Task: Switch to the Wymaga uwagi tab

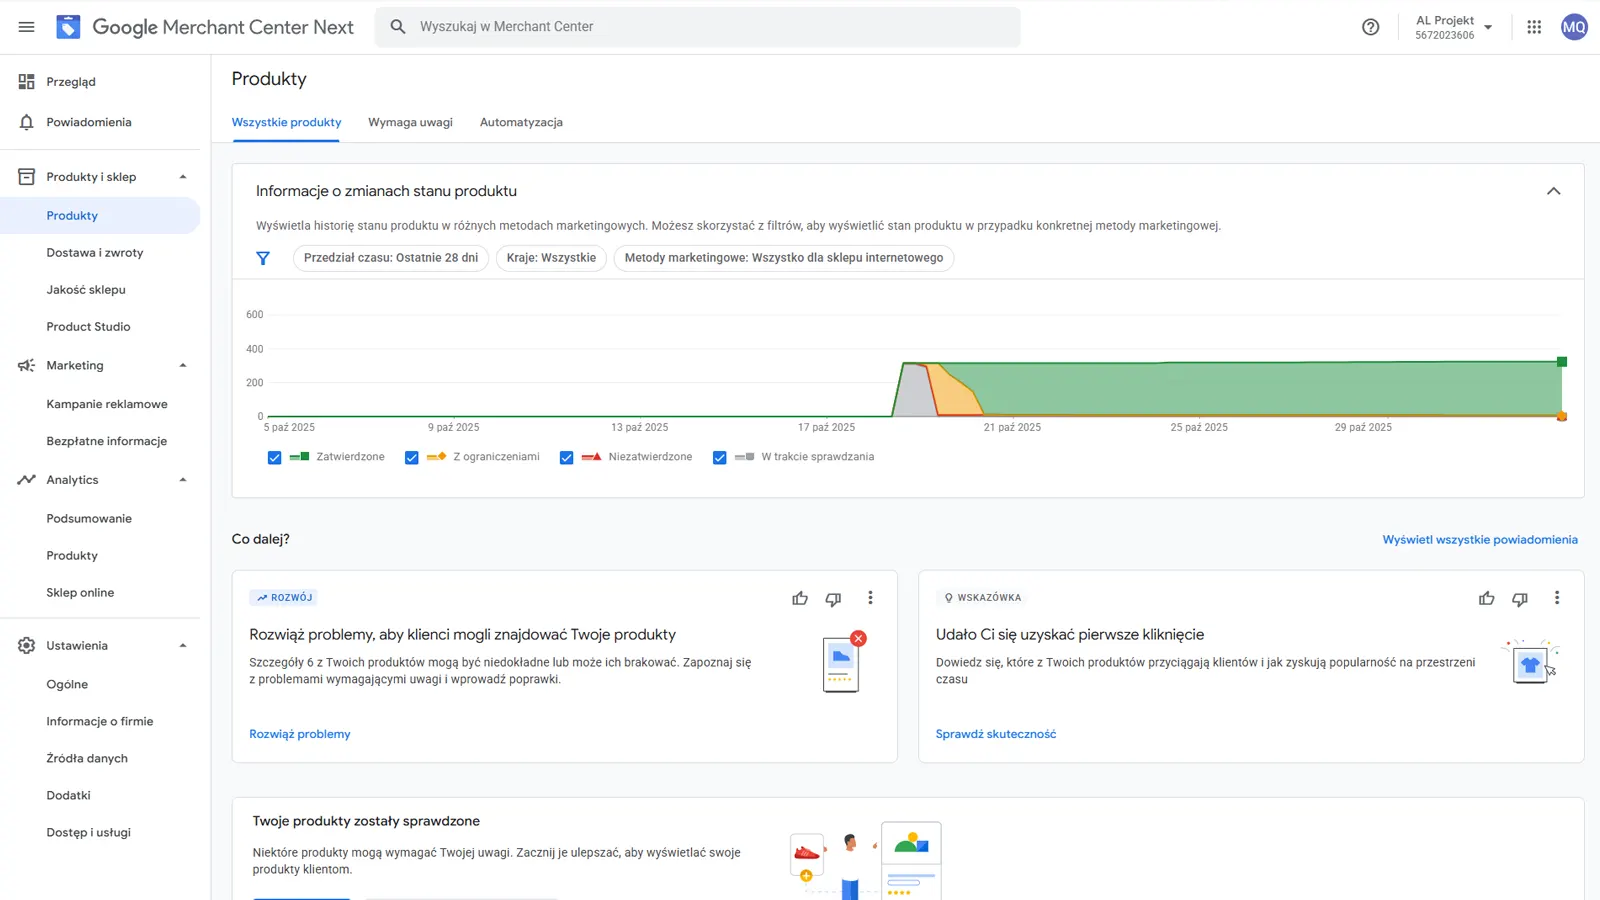Action: [x=410, y=122]
